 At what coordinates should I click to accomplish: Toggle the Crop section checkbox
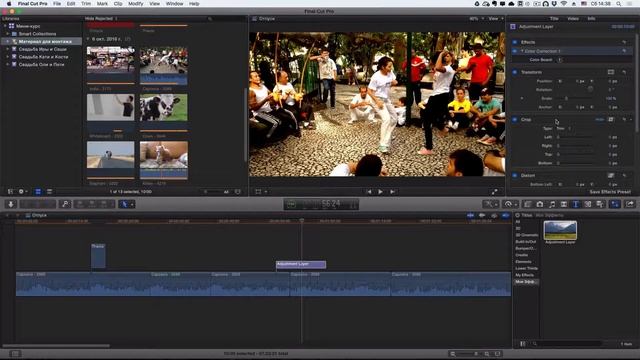[515, 120]
